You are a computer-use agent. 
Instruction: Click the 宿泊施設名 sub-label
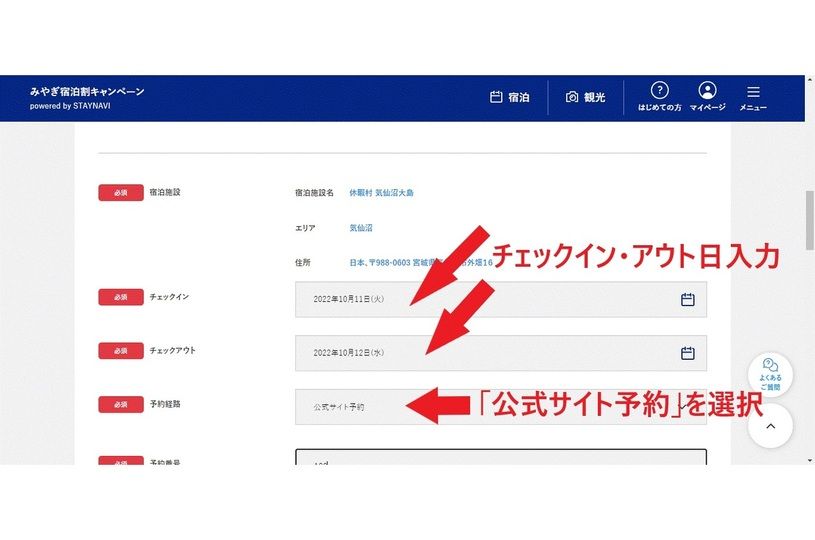tap(314, 193)
